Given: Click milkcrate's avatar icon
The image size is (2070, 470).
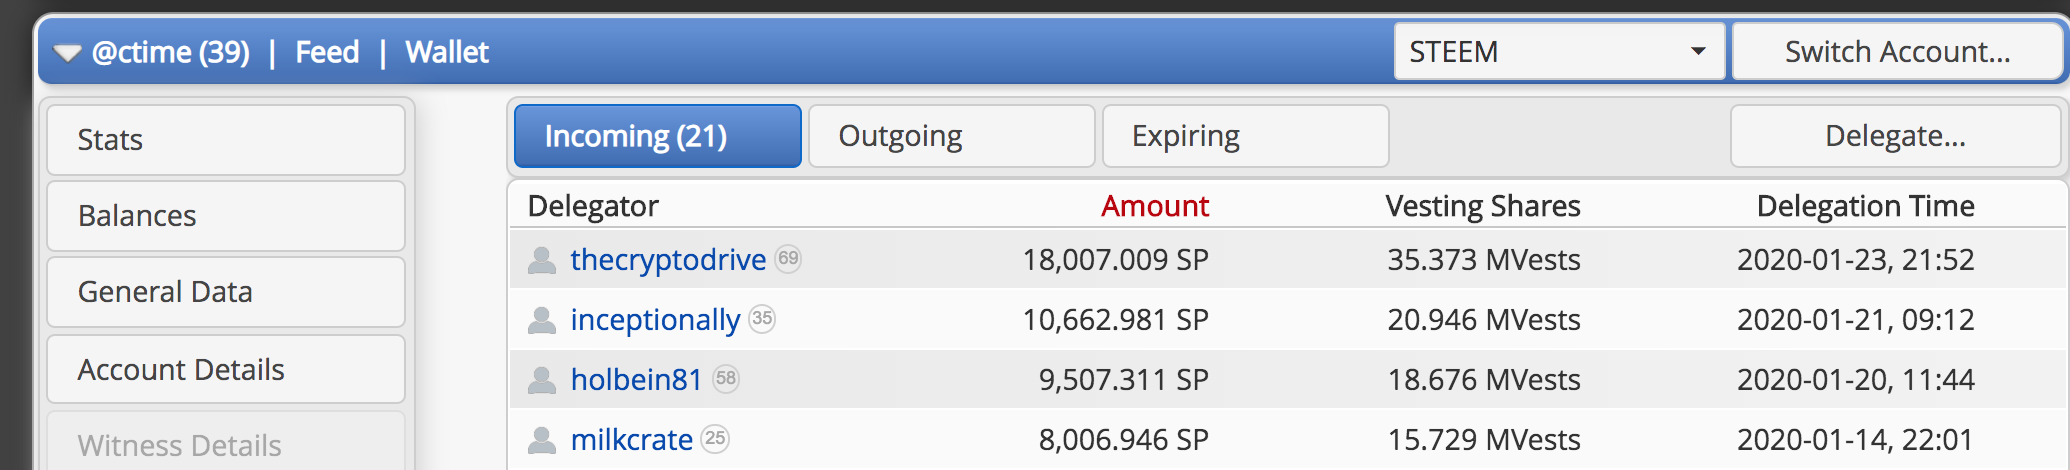Looking at the screenshot, I should click(x=542, y=440).
